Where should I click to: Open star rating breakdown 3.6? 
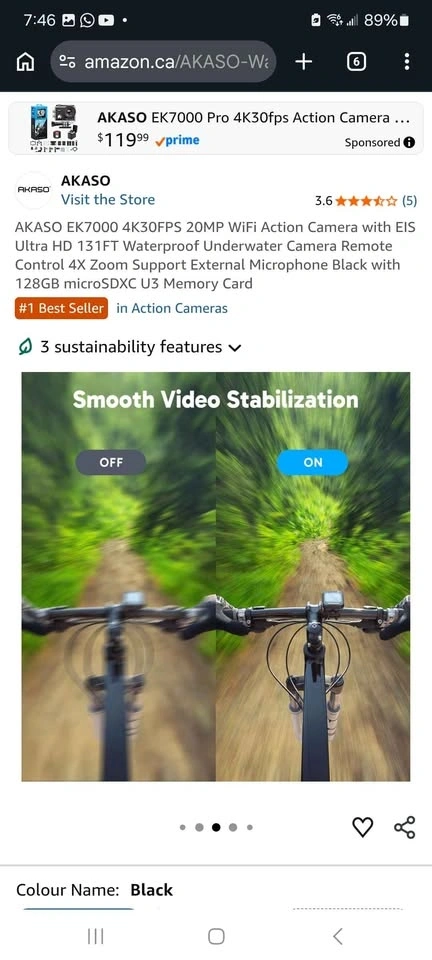pos(366,200)
